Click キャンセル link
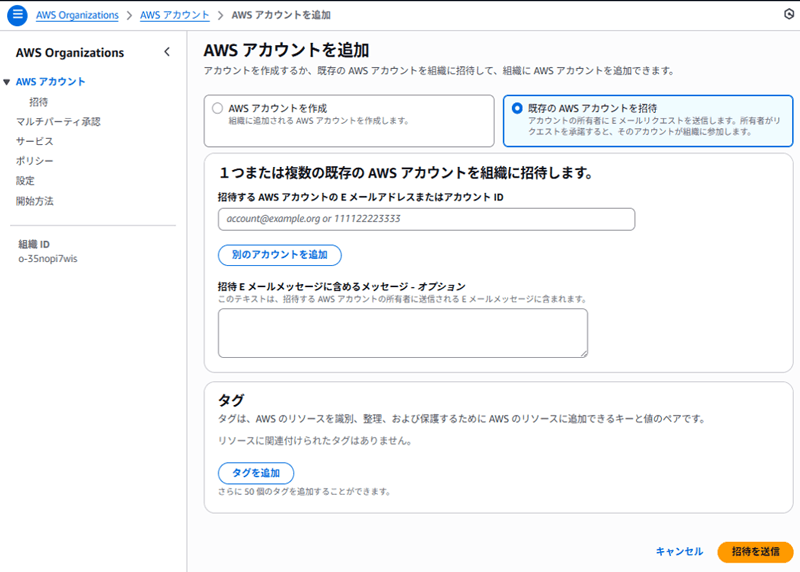 point(679,552)
